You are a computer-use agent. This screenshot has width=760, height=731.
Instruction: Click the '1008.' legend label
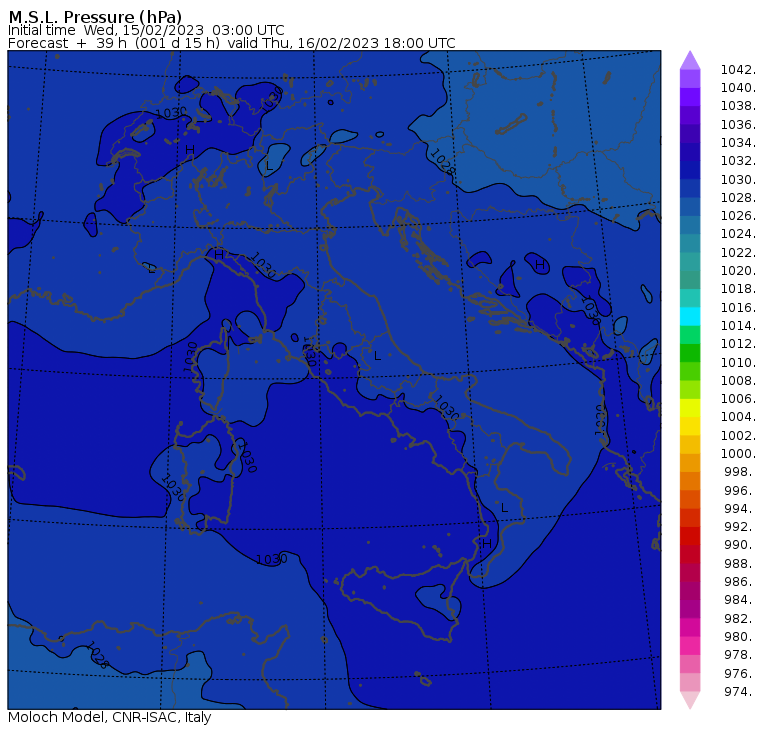pyautogui.click(x=738, y=381)
